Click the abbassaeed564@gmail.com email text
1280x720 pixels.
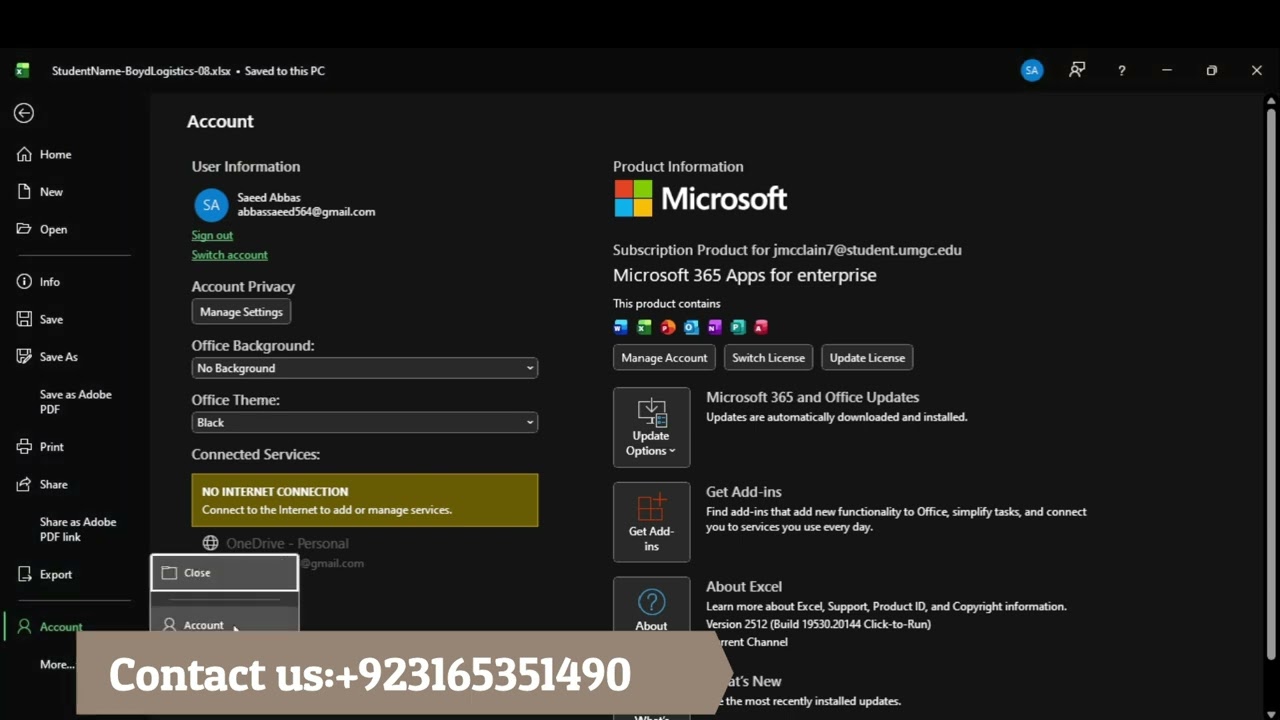tap(306, 212)
